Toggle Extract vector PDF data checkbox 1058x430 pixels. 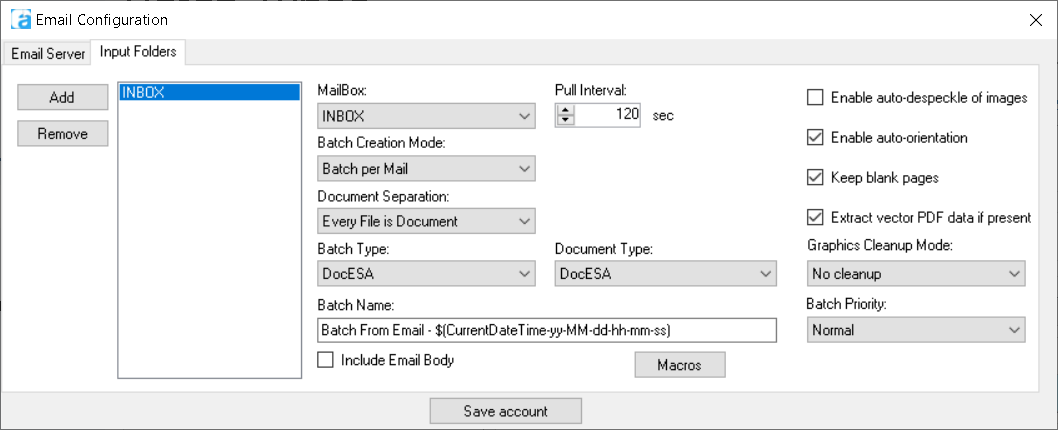[x=815, y=217]
